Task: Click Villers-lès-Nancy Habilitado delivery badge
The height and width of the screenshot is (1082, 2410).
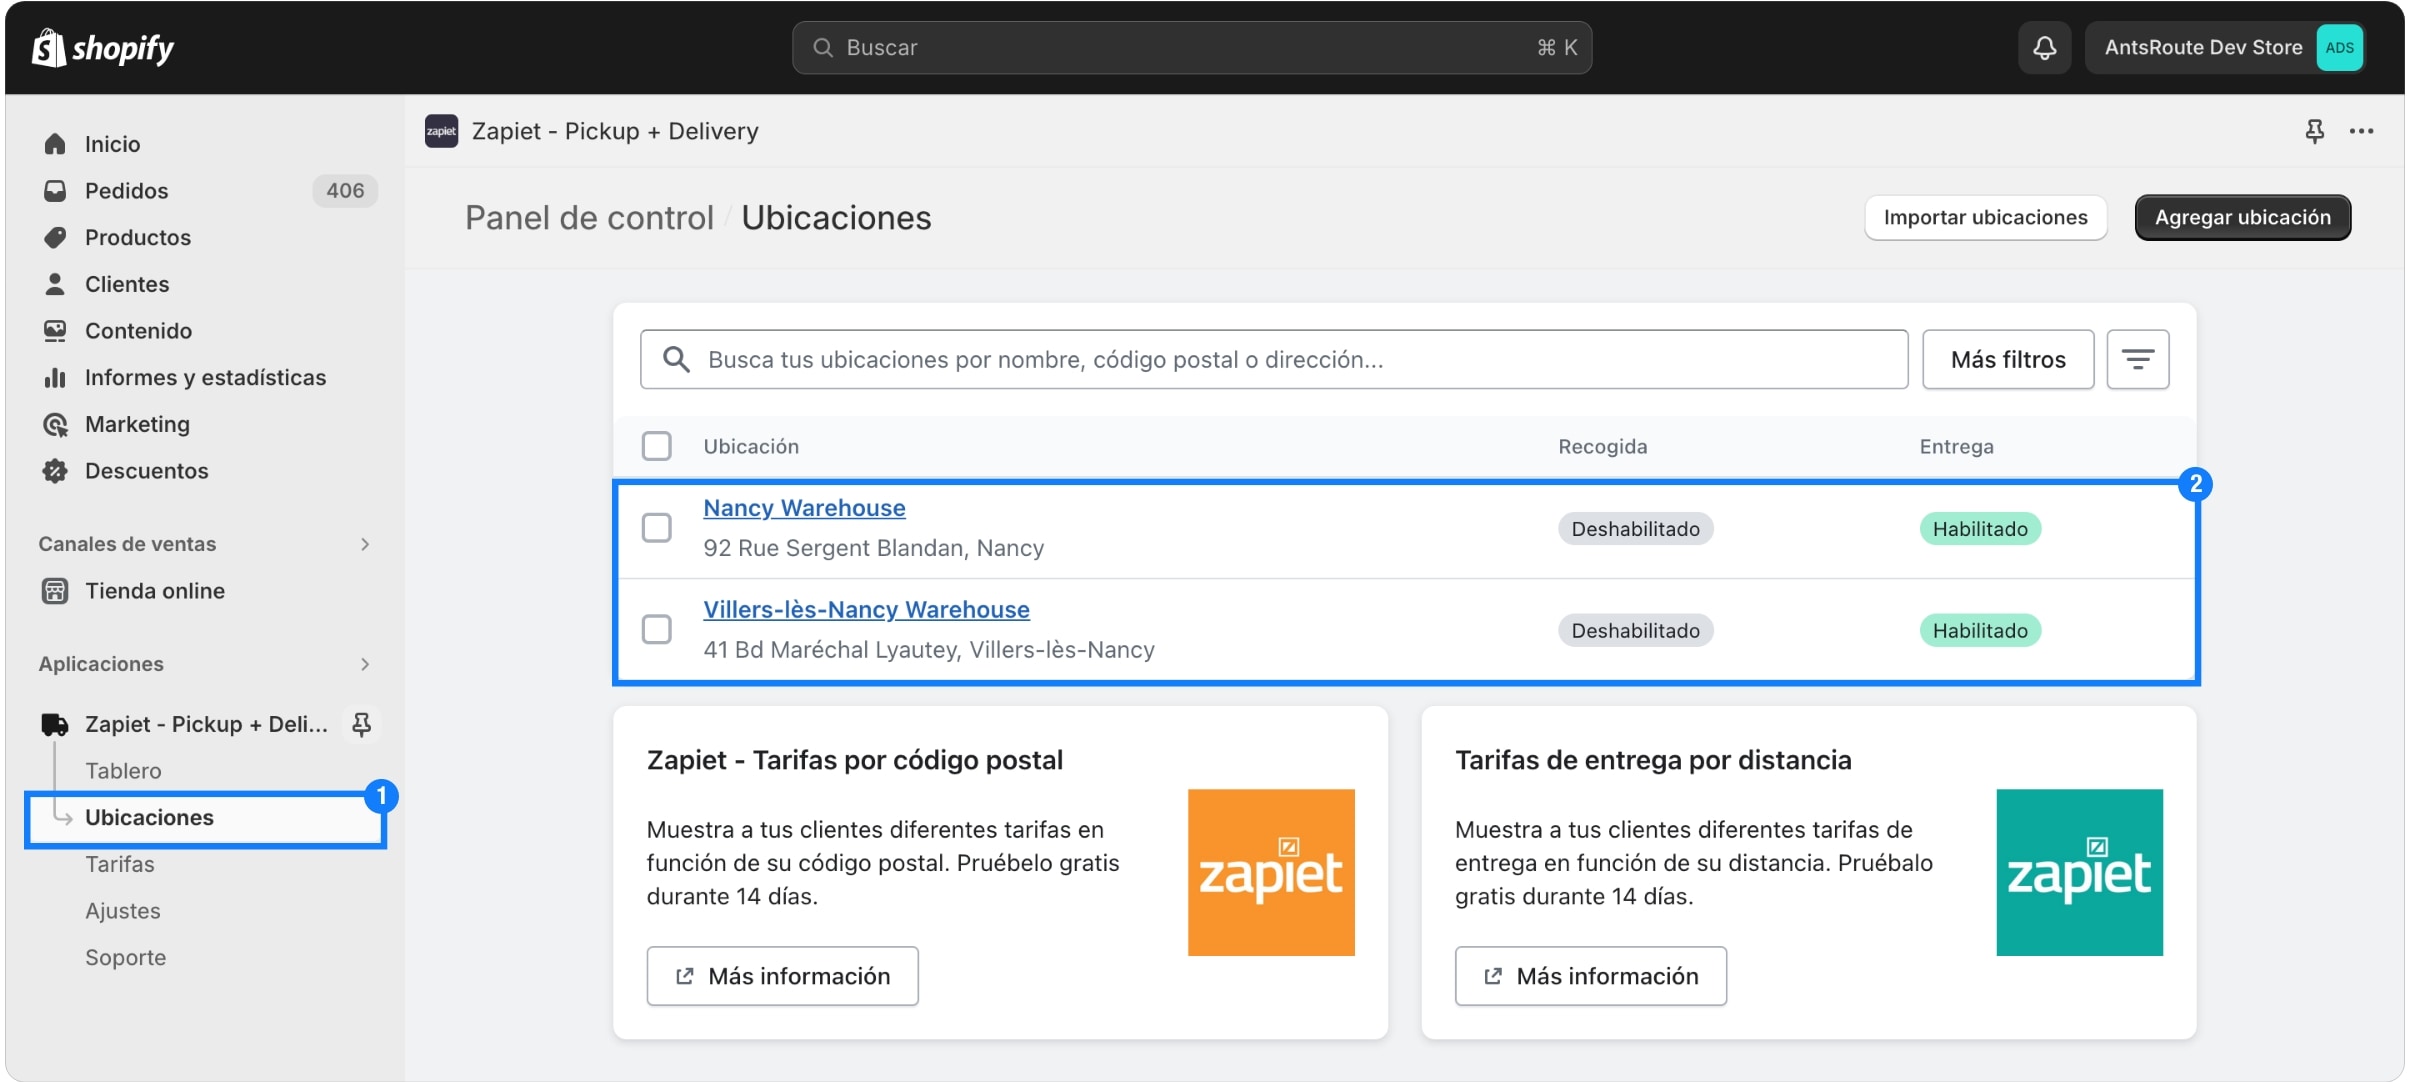Action: coord(1980,631)
